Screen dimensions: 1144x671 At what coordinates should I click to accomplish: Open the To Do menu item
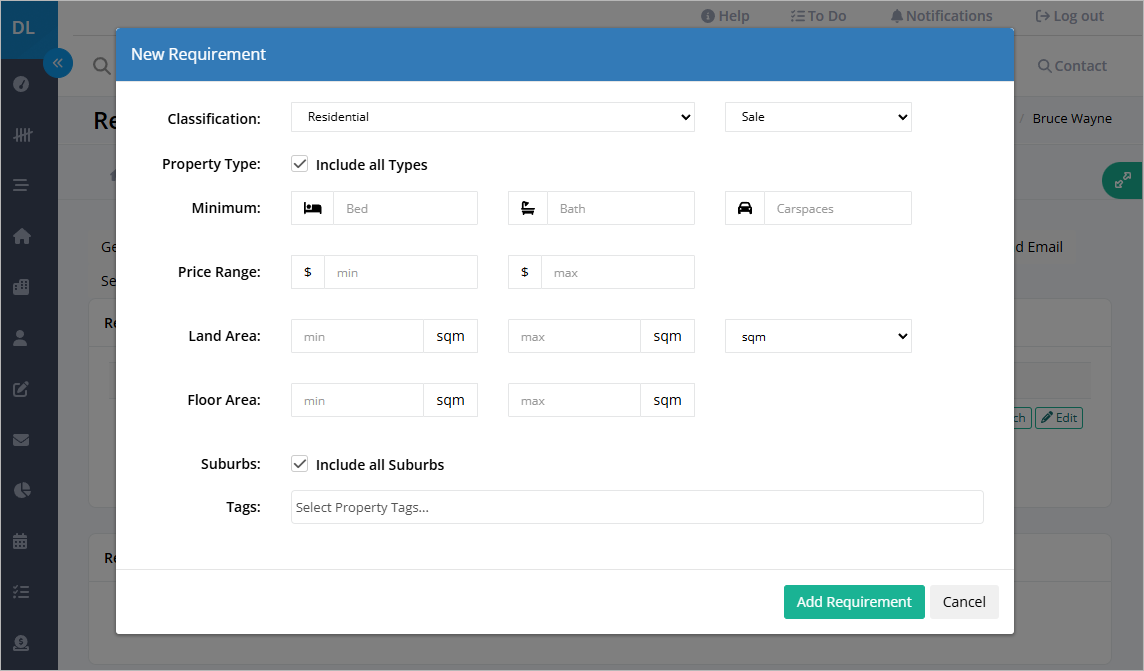(x=818, y=16)
